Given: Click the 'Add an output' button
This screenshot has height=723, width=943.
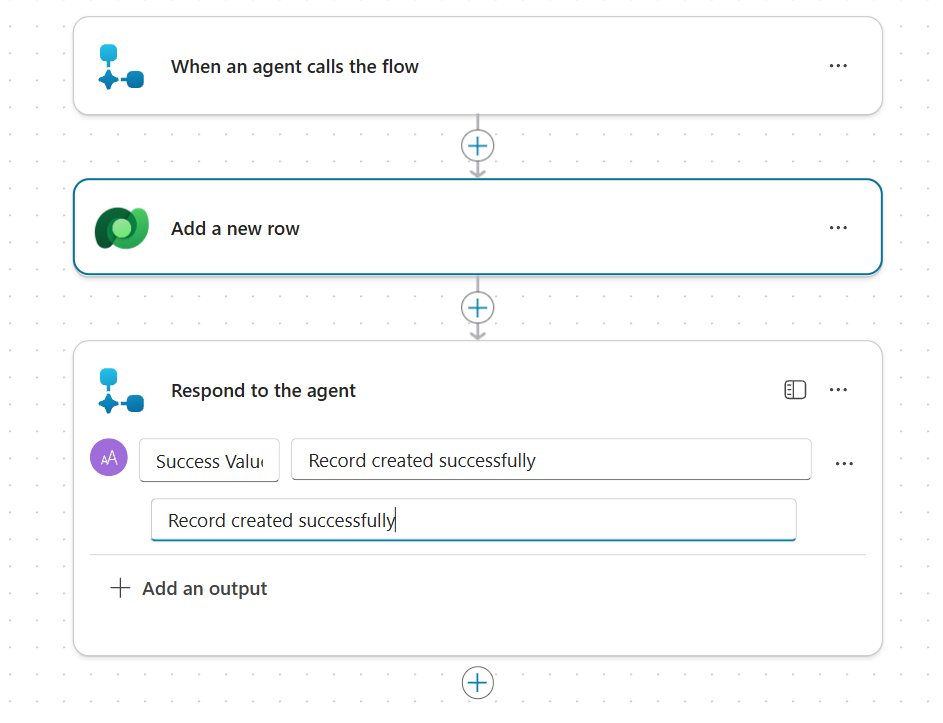Looking at the screenshot, I should (x=204, y=588).
